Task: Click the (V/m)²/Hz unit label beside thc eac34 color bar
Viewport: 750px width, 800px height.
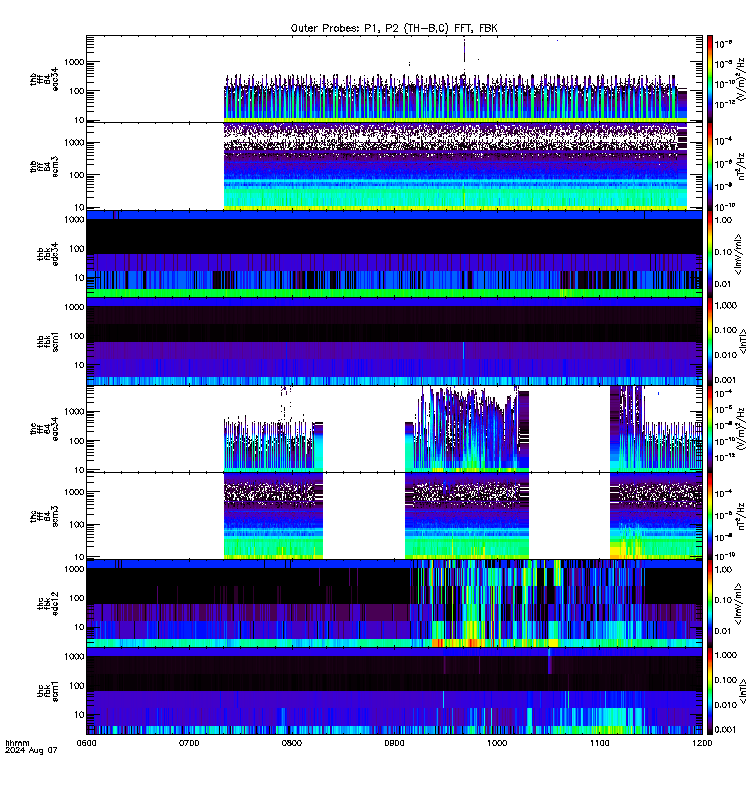Action: coord(742,429)
